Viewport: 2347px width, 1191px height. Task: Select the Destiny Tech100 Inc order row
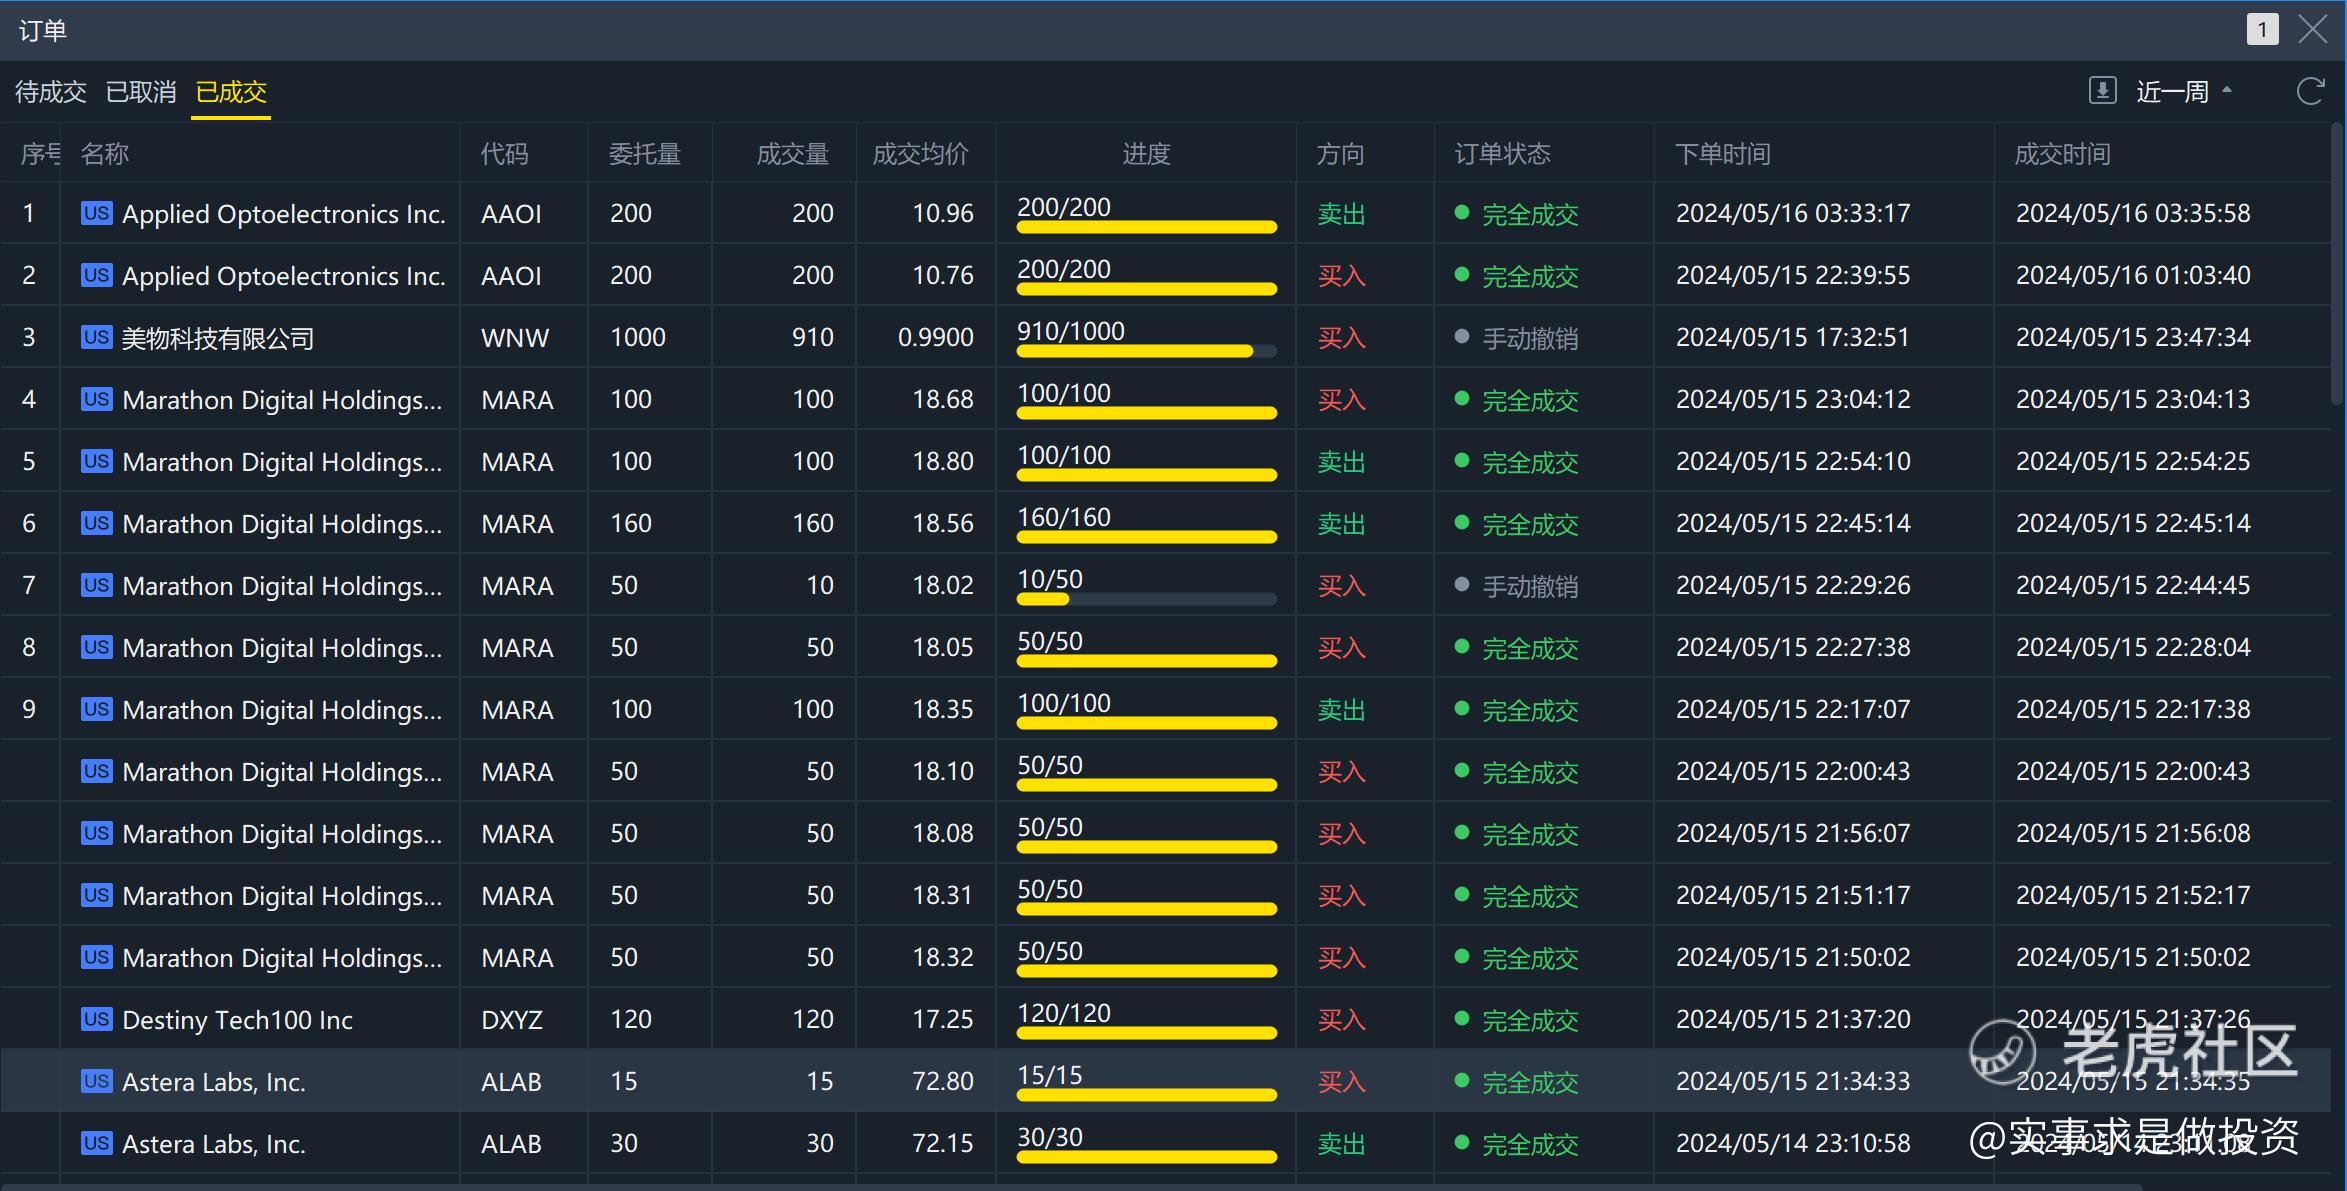1166,1018
